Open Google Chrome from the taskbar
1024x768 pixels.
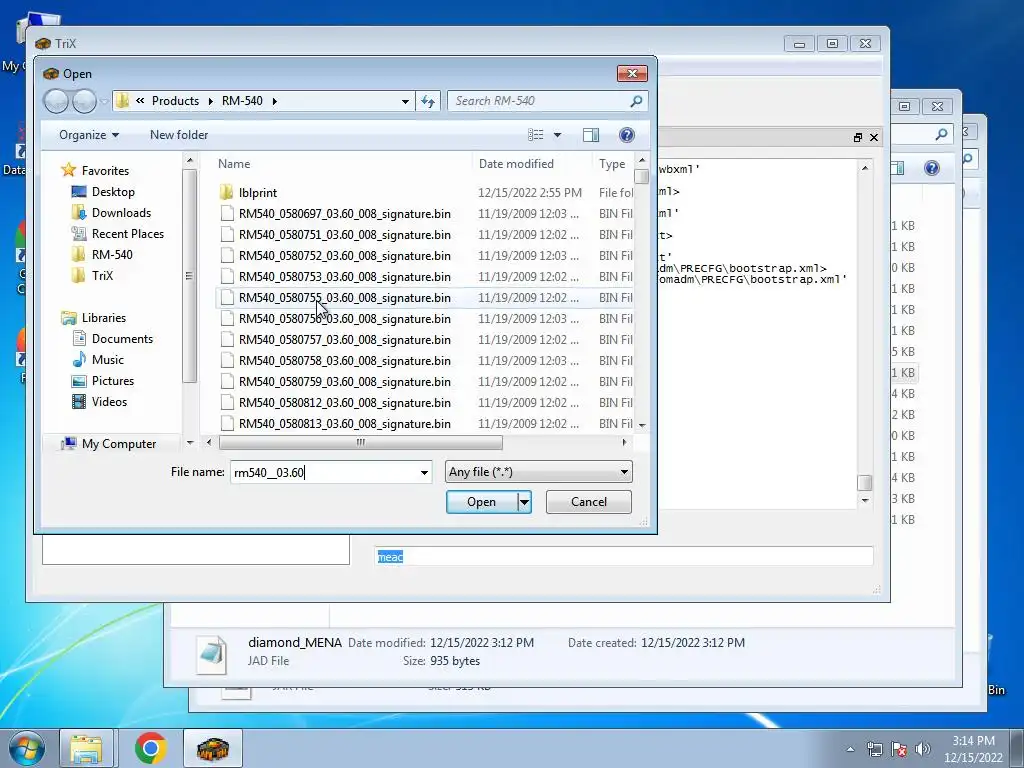pyautogui.click(x=151, y=748)
